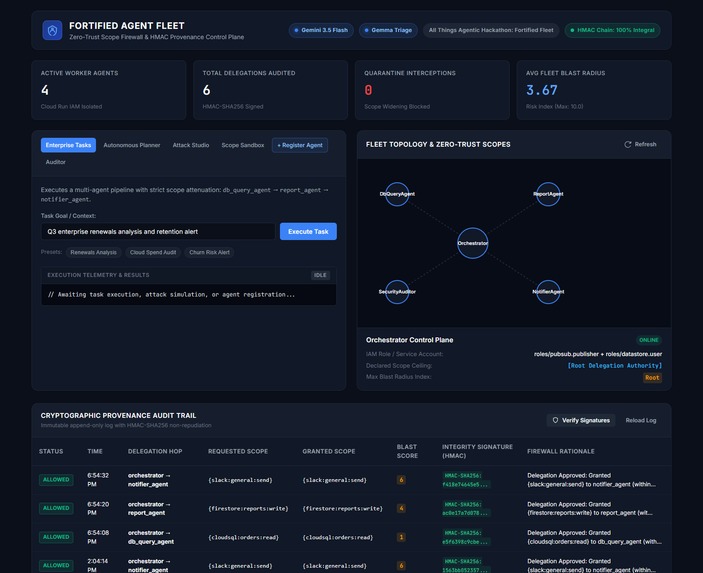This screenshot has width=703, height=573.
Task: Click the Gemma Triage badge
Action: tap(388, 30)
